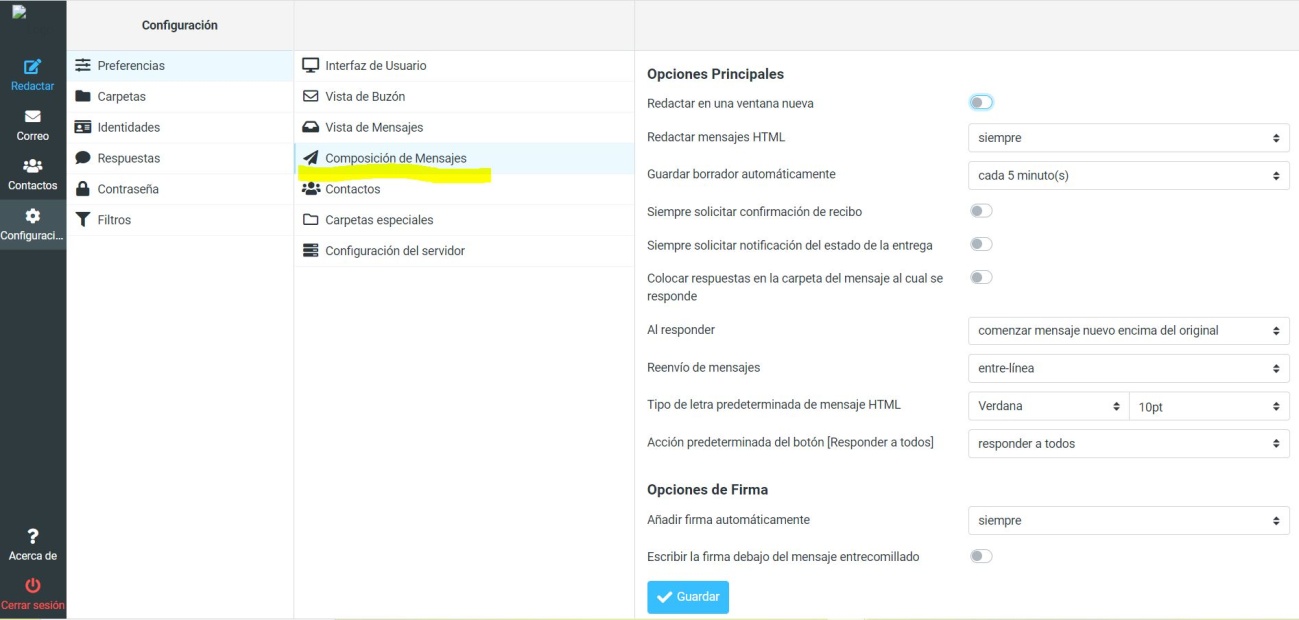Open the Verdana font dropdown

coord(1047,406)
